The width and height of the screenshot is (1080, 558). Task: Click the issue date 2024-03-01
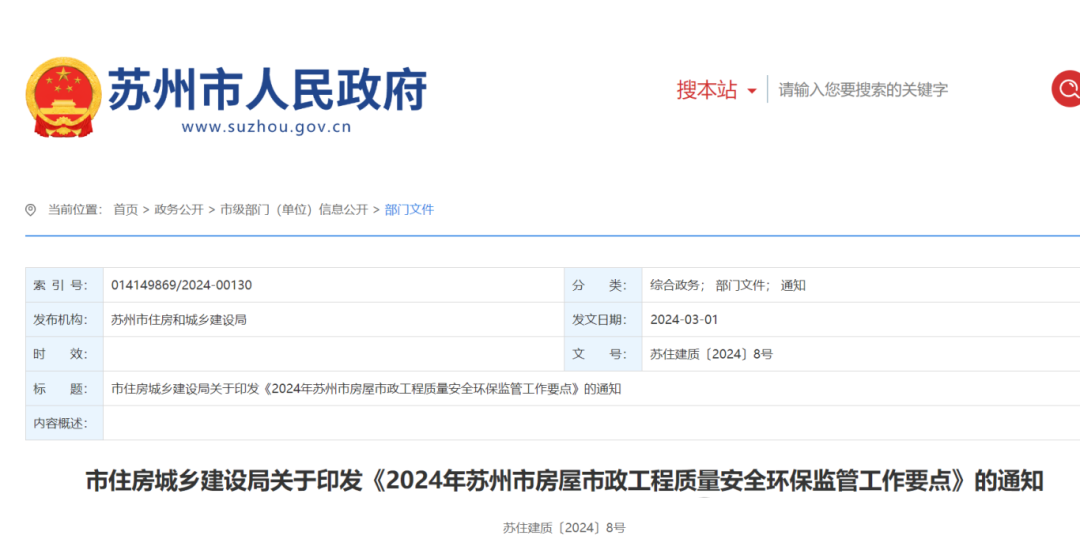click(683, 320)
